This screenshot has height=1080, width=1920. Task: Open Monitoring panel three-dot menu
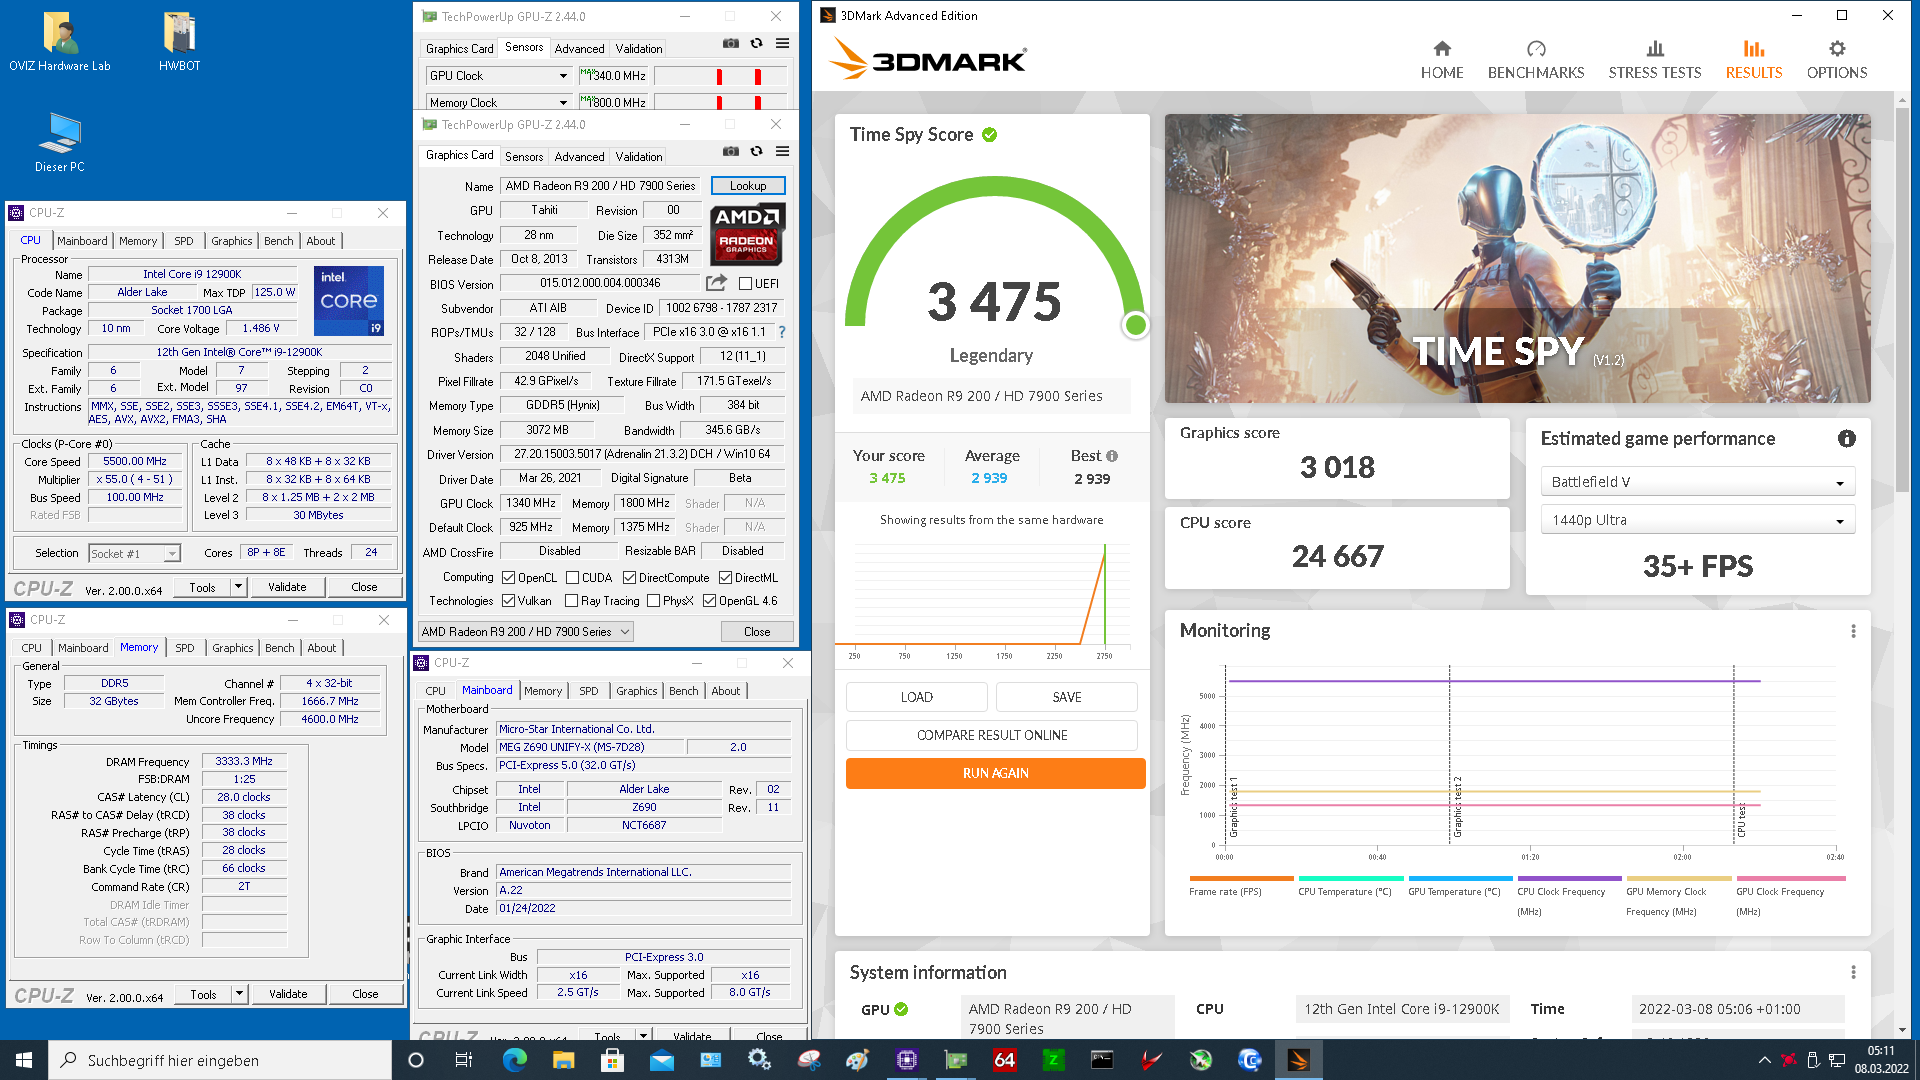[x=1853, y=631]
